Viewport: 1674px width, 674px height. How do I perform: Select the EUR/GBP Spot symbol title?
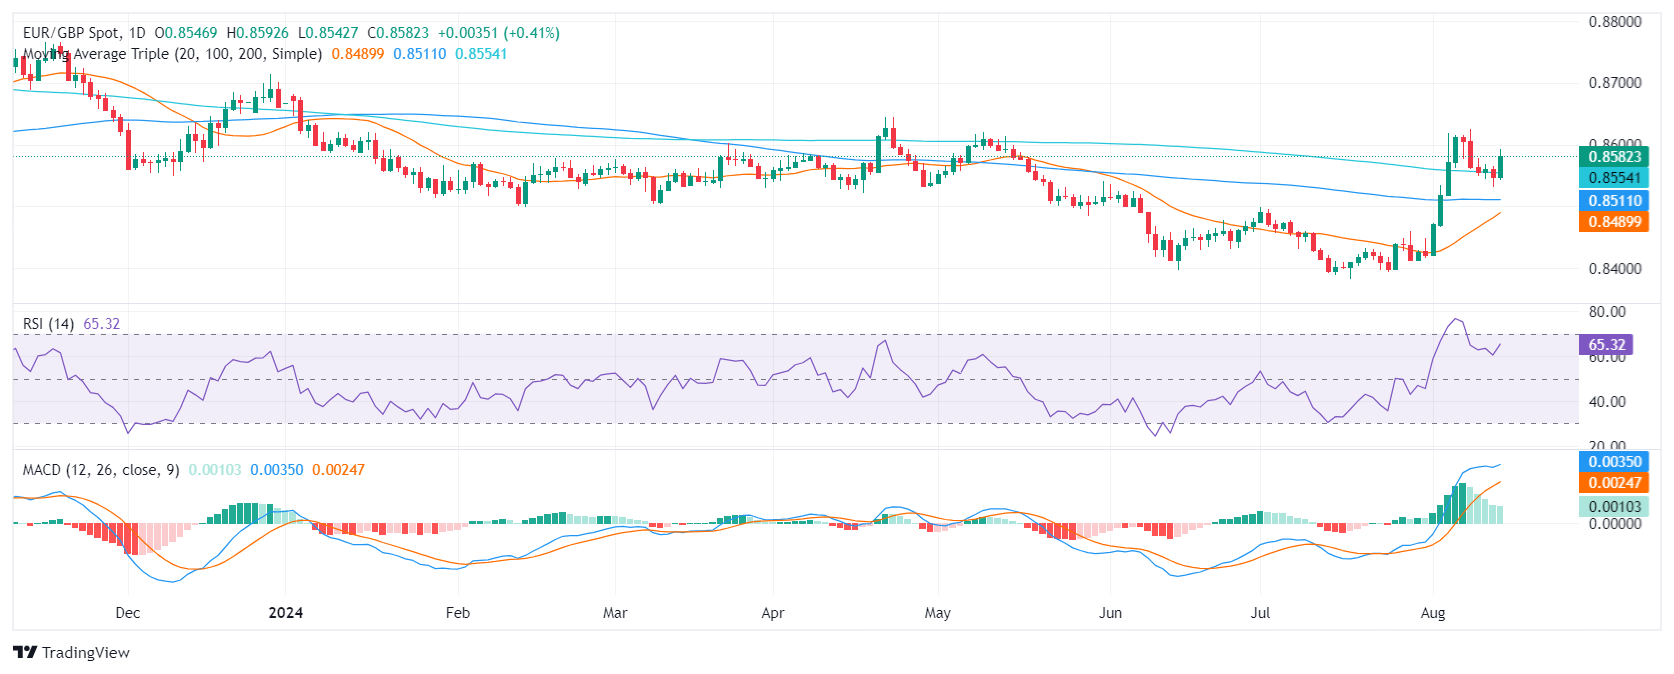click(71, 33)
